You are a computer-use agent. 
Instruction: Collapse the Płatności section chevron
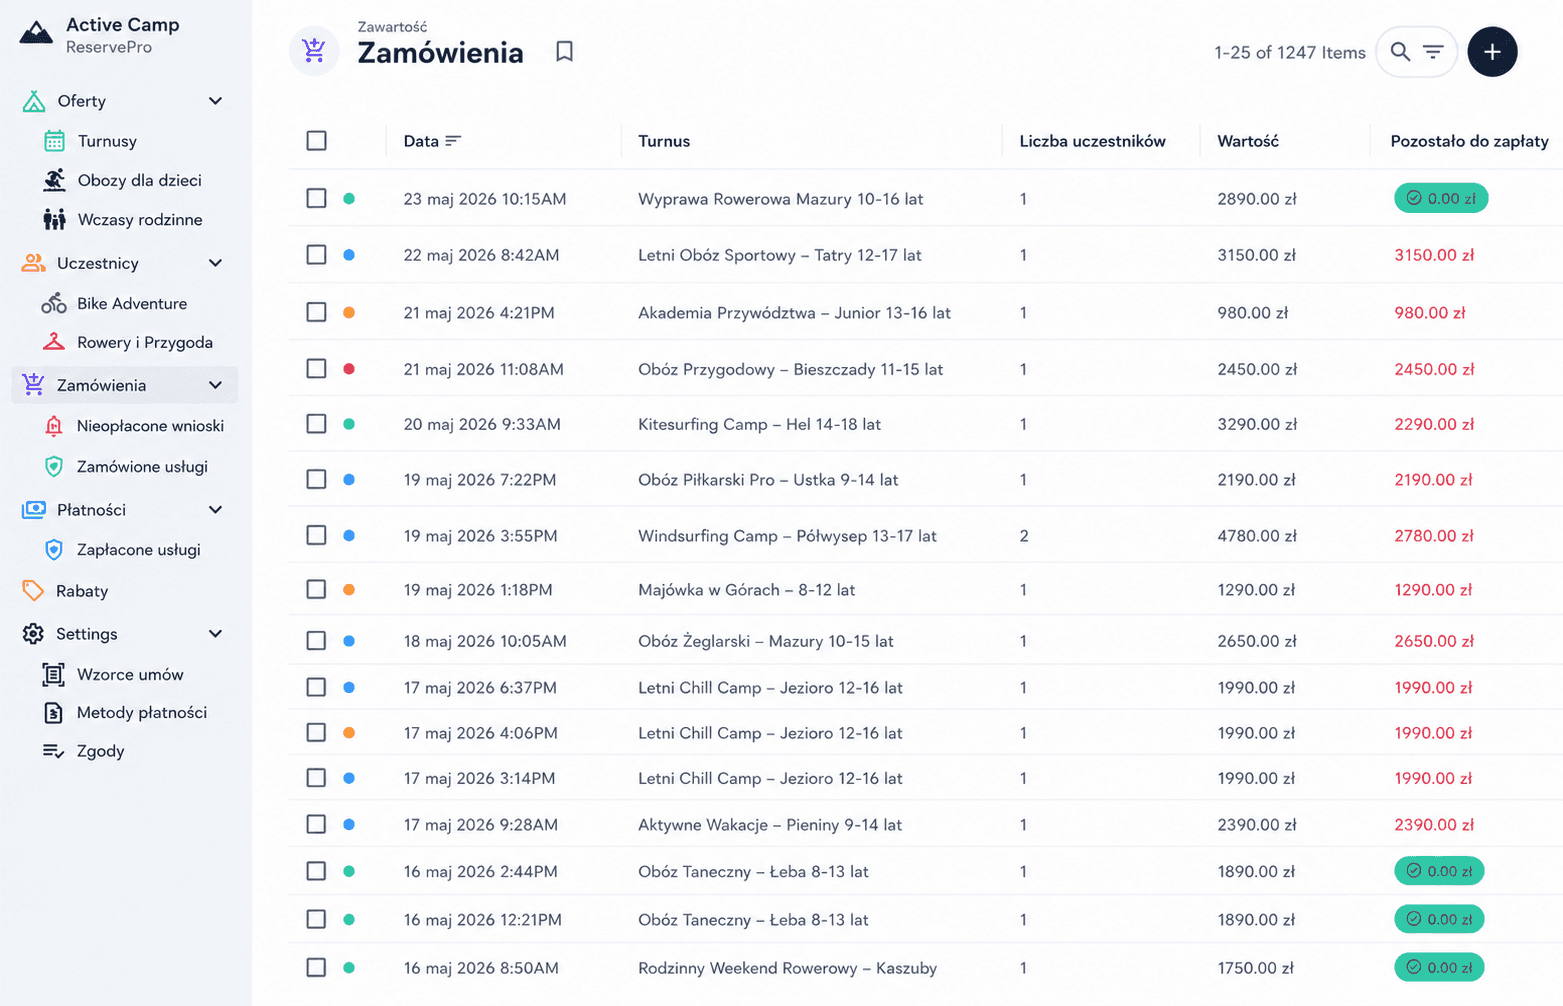tap(215, 510)
